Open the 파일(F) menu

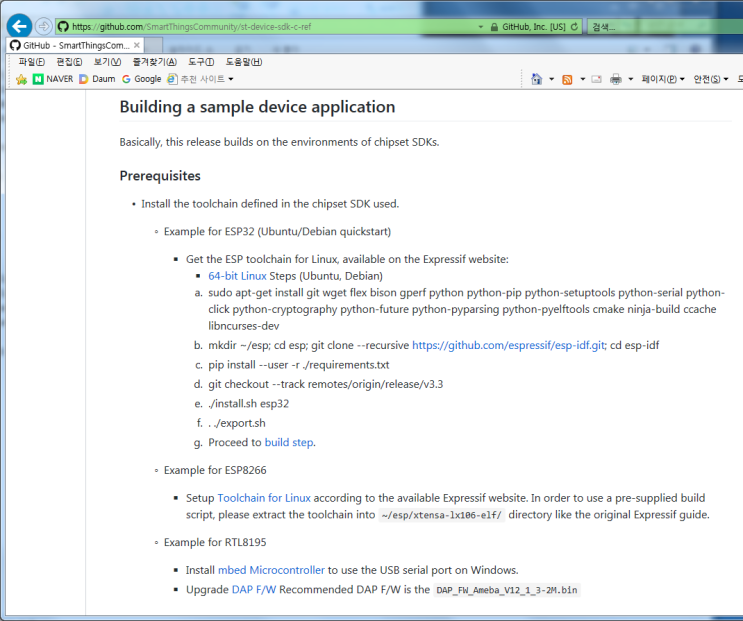31,62
